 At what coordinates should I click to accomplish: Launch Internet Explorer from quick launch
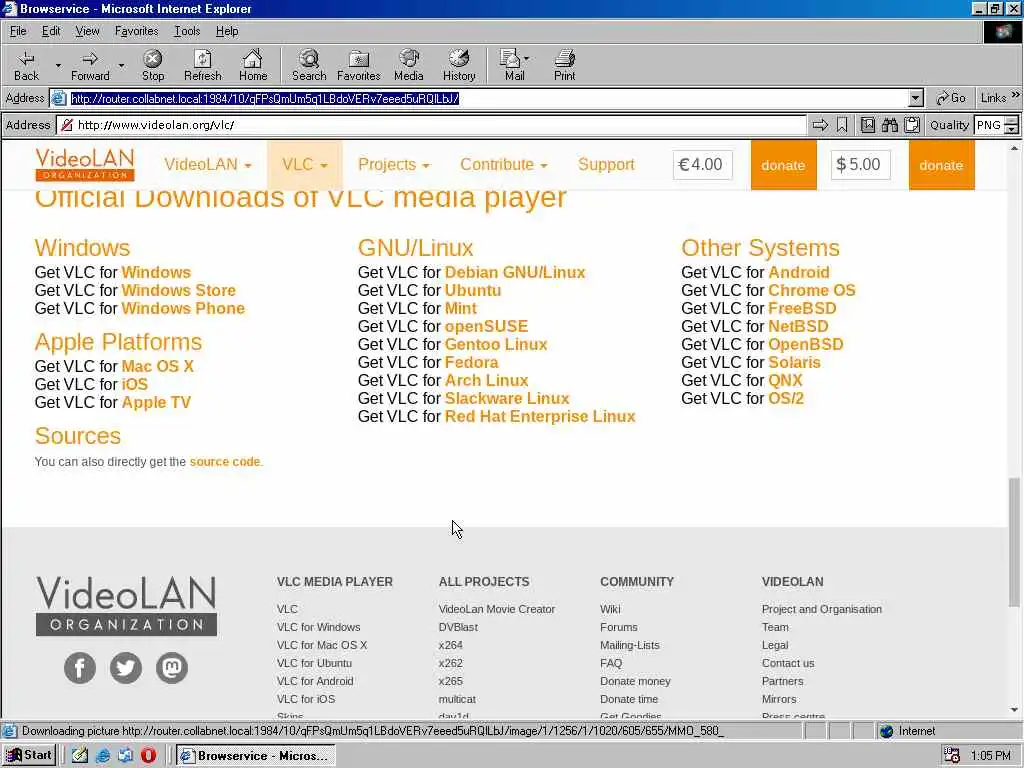103,756
